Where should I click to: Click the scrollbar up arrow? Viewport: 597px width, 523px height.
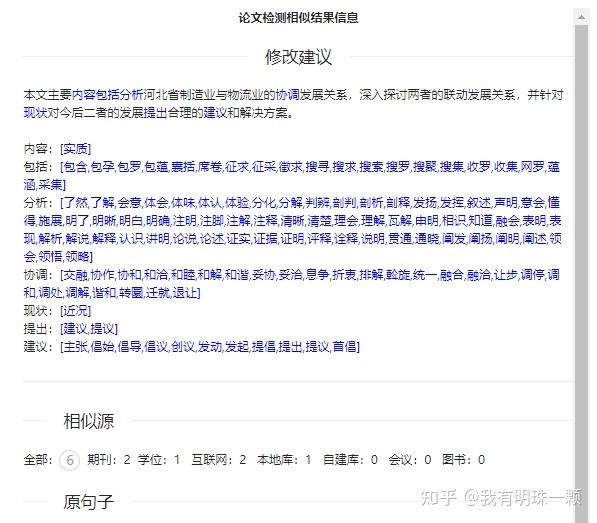coord(581,17)
